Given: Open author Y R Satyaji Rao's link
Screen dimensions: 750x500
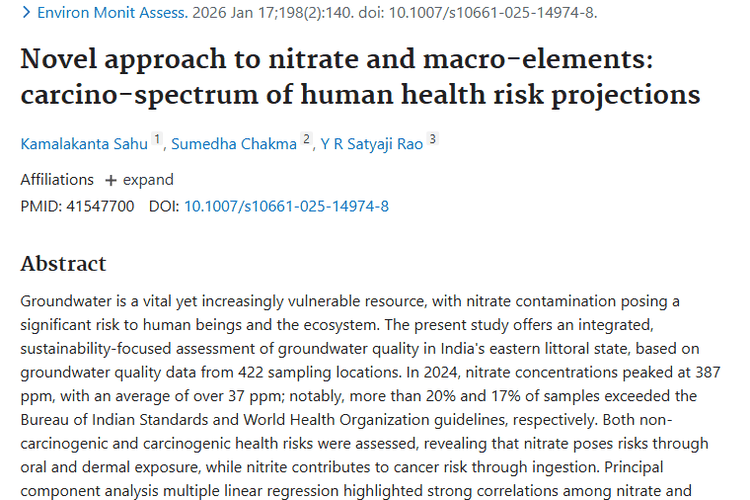Looking at the screenshot, I should (x=371, y=143).
